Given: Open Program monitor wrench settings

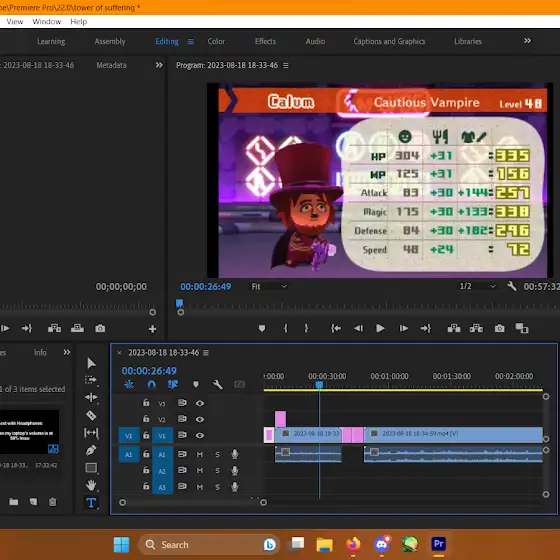Looking at the screenshot, I should (x=512, y=286).
